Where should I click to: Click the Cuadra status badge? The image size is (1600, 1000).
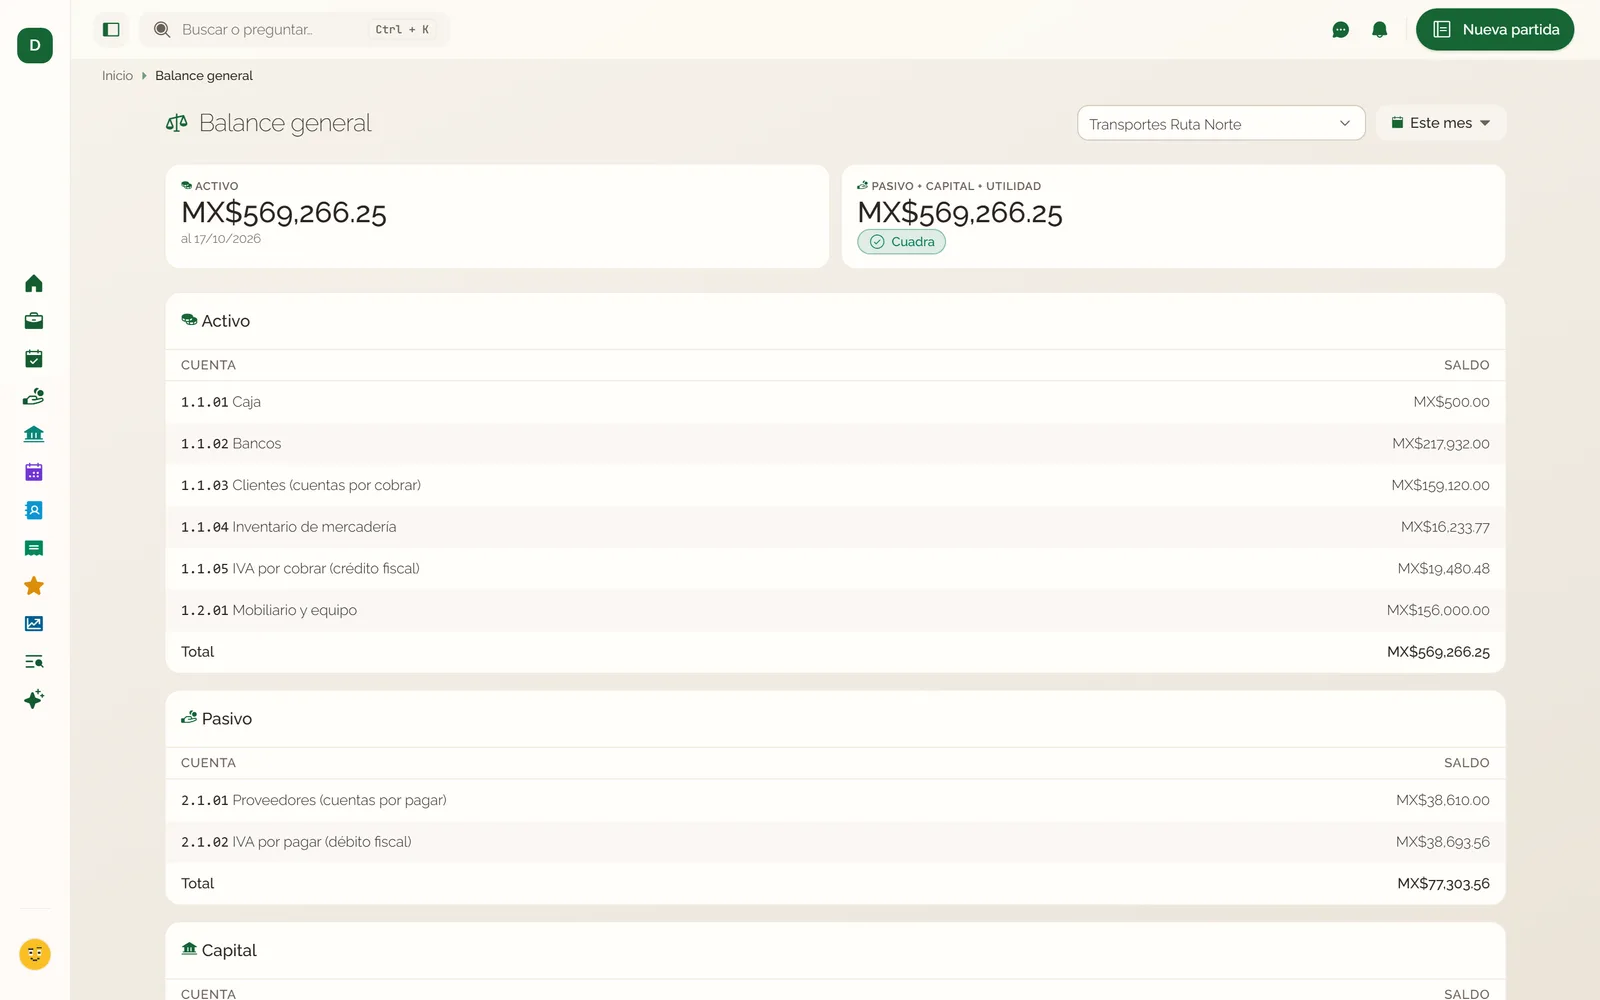click(x=901, y=242)
